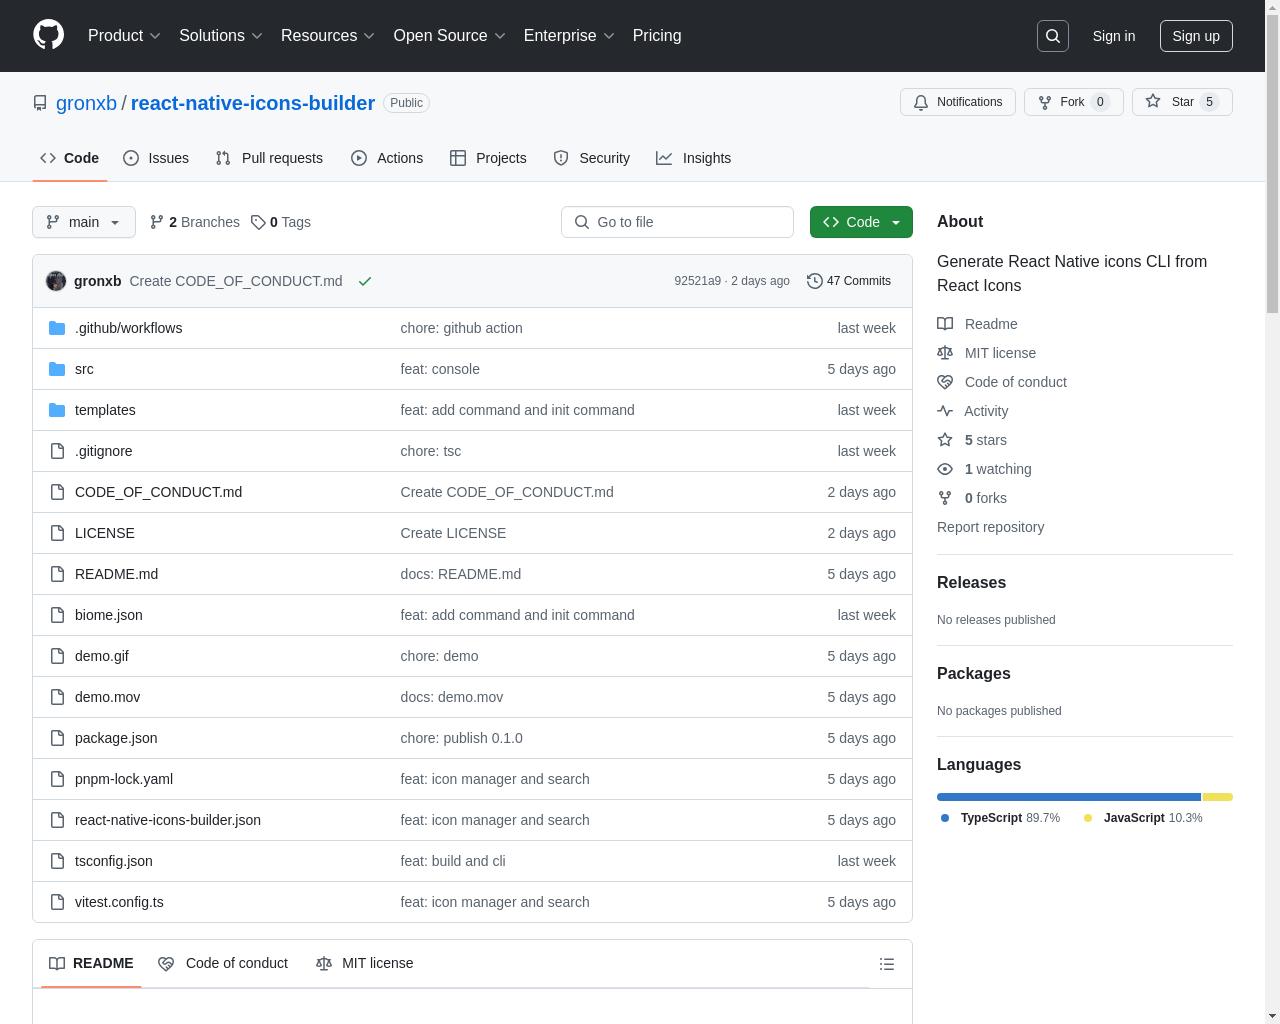Click the 'chore: publish 0.1.0' commit message
1280x1024 pixels.
pyautogui.click(x=461, y=738)
